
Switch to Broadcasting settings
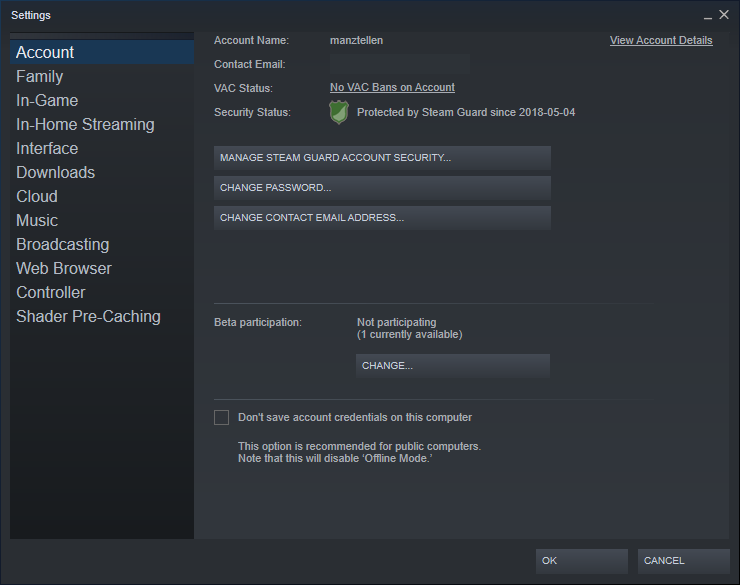(x=101, y=244)
